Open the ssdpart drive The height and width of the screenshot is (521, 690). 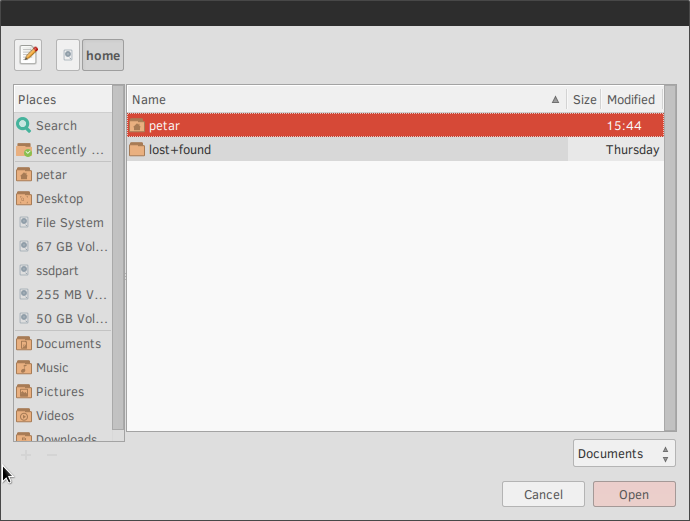[x=57, y=271]
